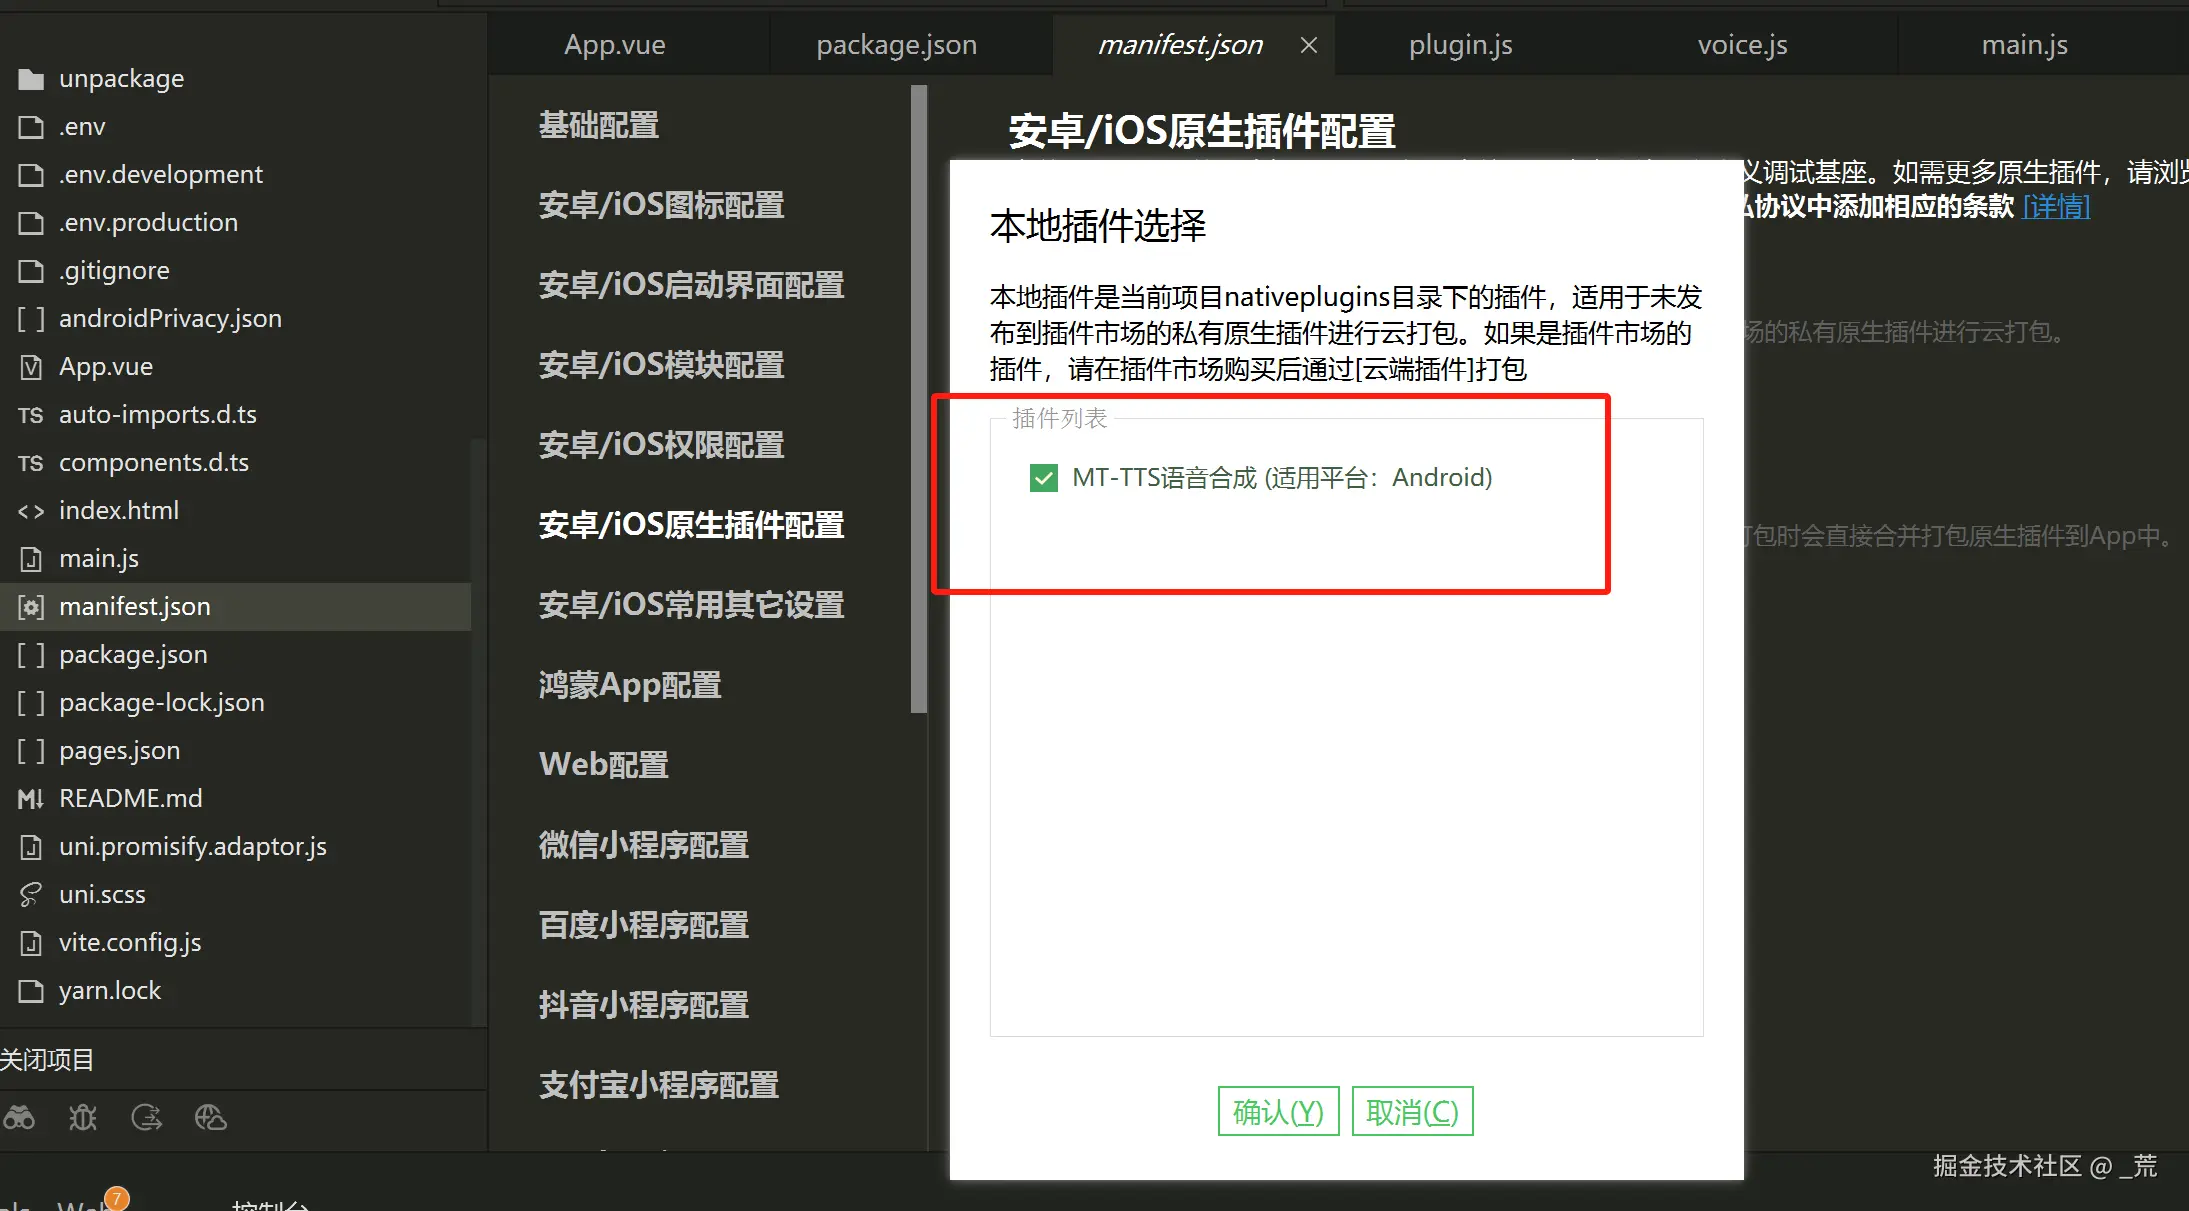Click the sync arrows icon in bottom toolbar

(x=147, y=1117)
